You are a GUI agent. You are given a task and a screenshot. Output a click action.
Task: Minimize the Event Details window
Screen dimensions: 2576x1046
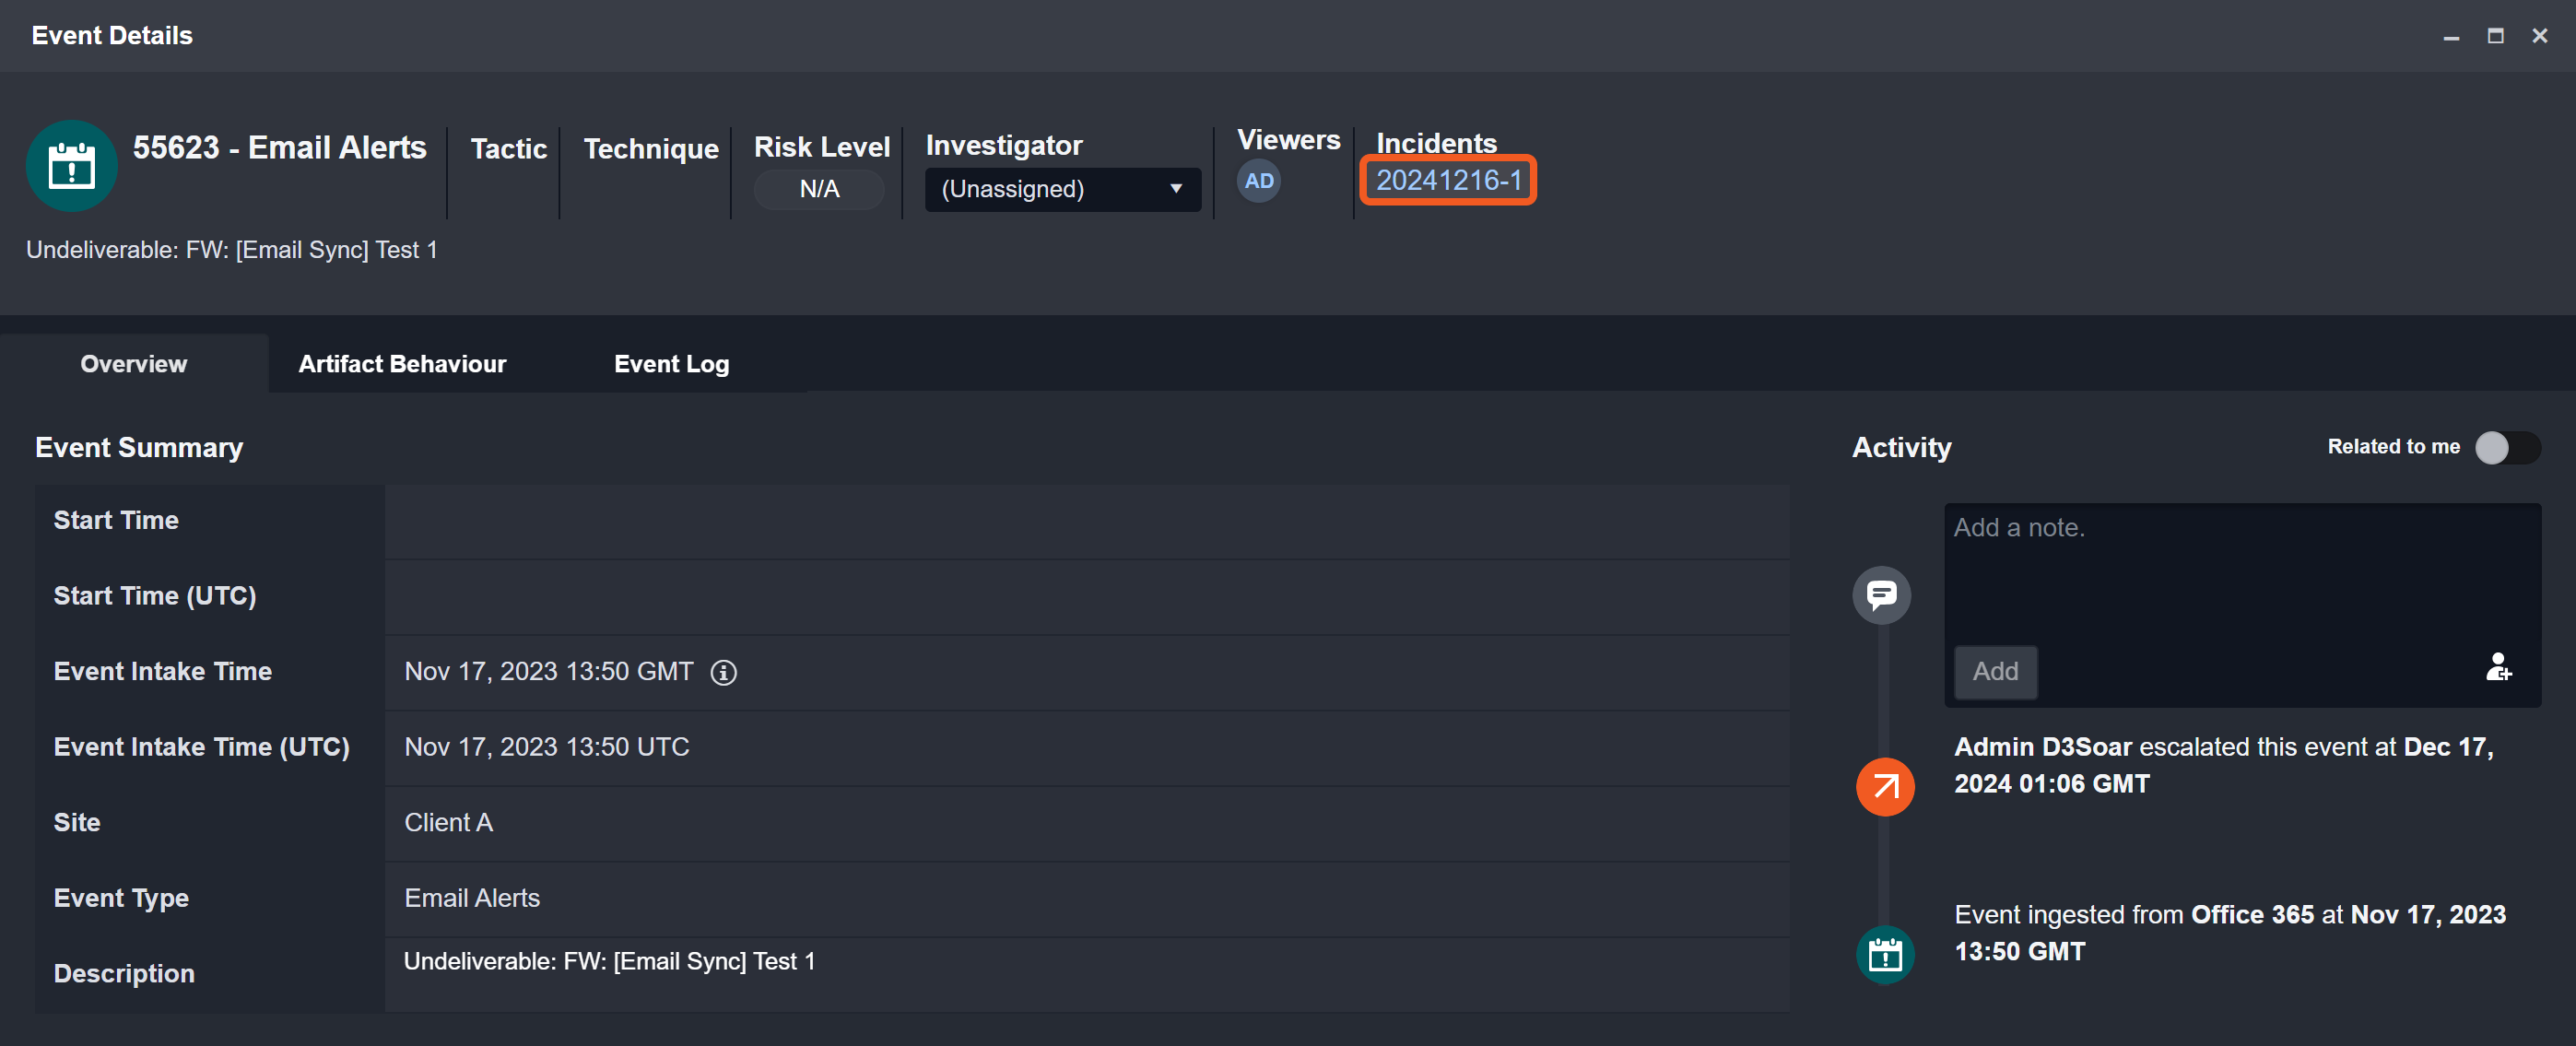2450,36
